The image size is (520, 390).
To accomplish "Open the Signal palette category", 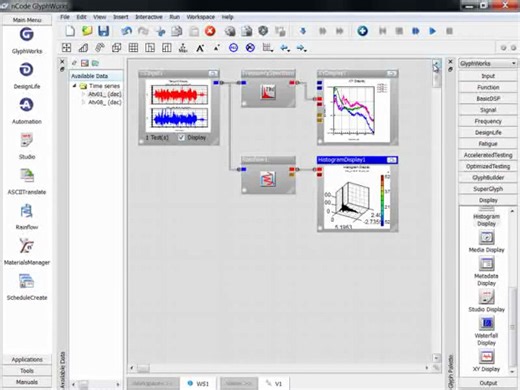I will pyautogui.click(x=488, y=110).
